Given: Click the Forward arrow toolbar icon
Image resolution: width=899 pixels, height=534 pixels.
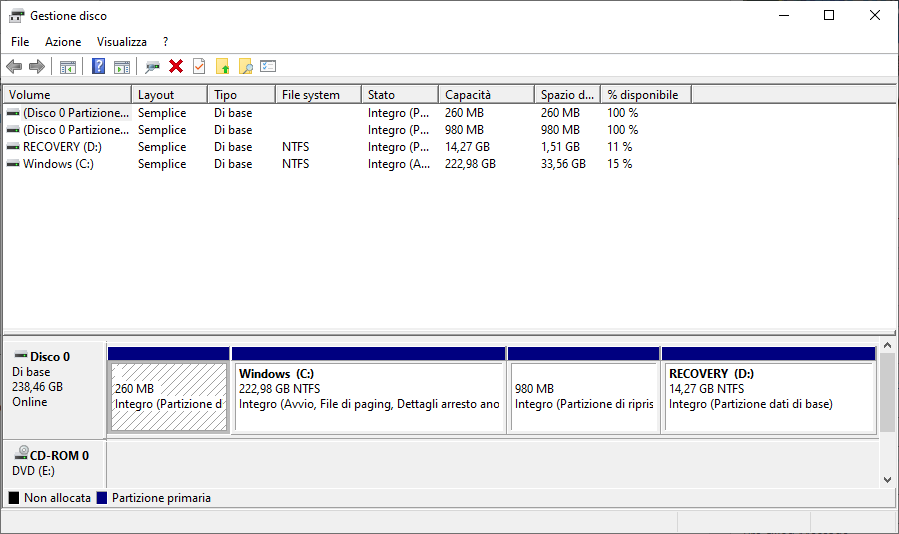Looking at the screenshot, I should pyautogui.click(x=37, y=67).
